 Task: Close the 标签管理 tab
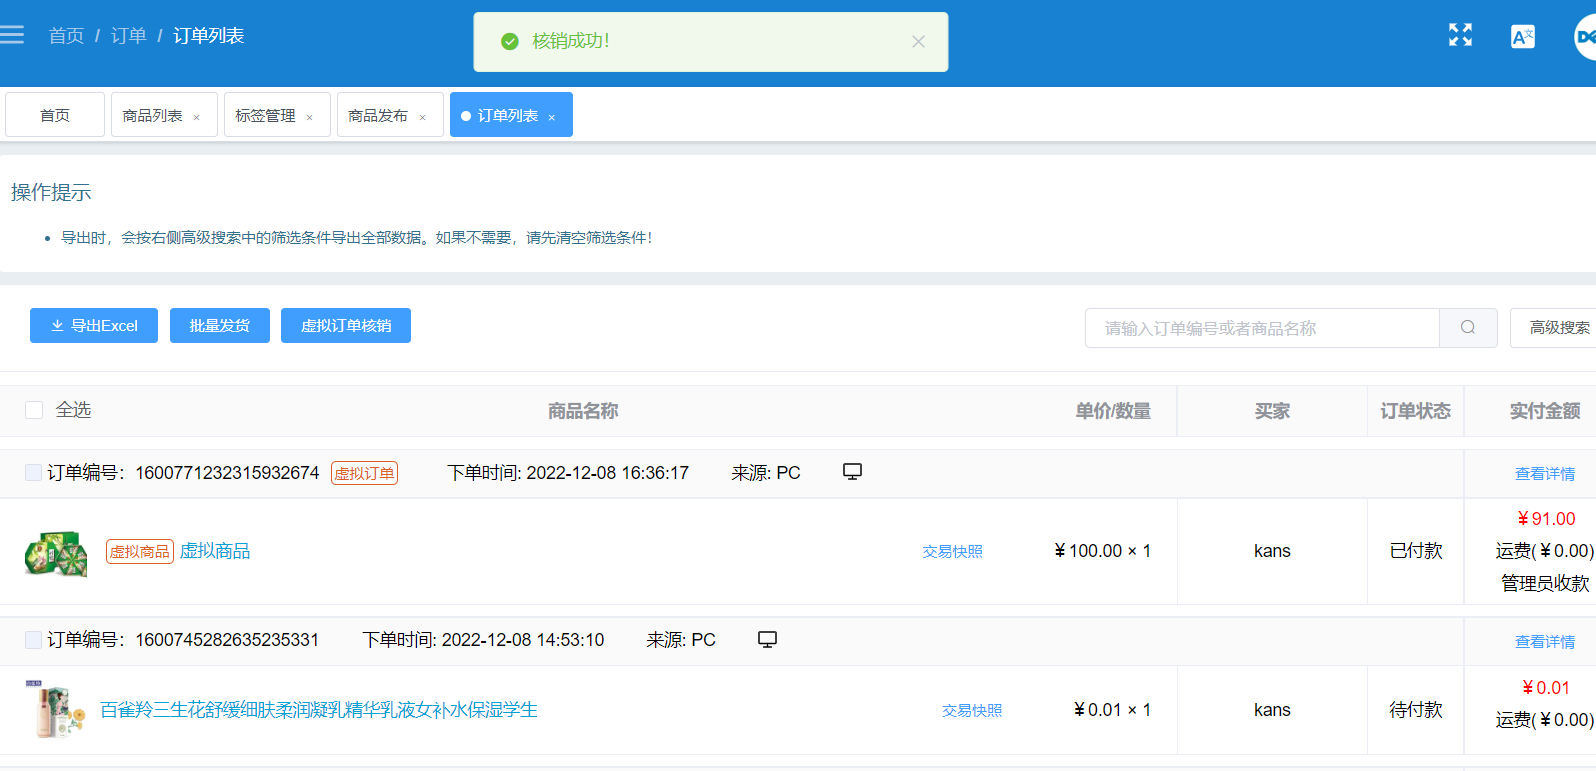pos(310,117)
